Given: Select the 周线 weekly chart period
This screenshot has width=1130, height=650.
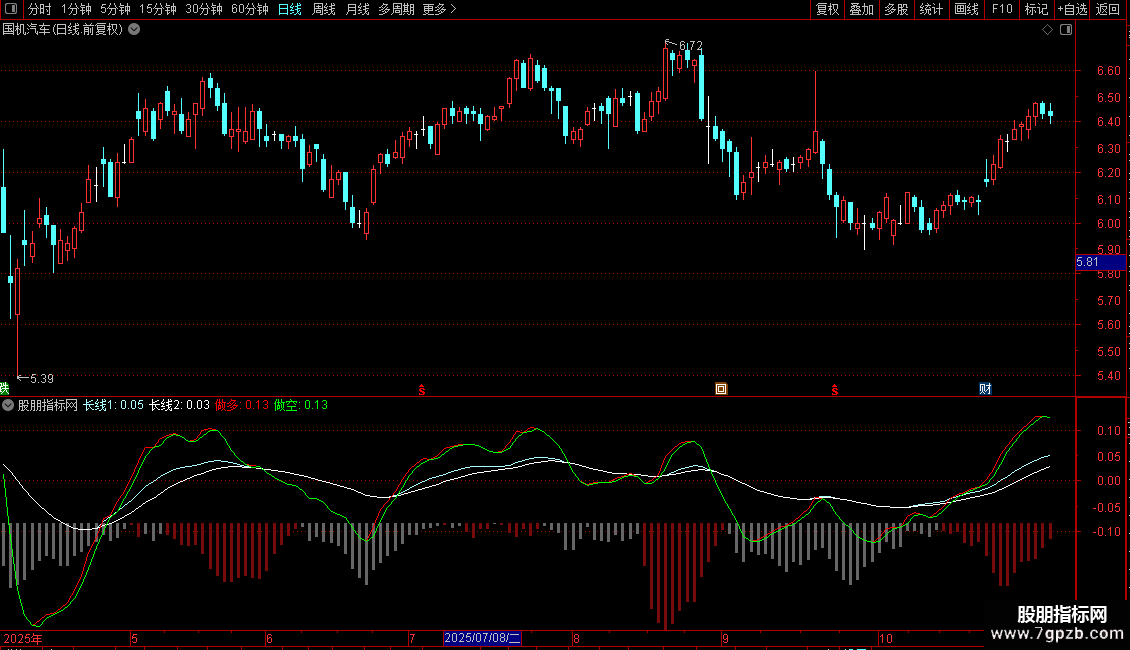Looking at the screenshot, I should click(x=324, y=10).
